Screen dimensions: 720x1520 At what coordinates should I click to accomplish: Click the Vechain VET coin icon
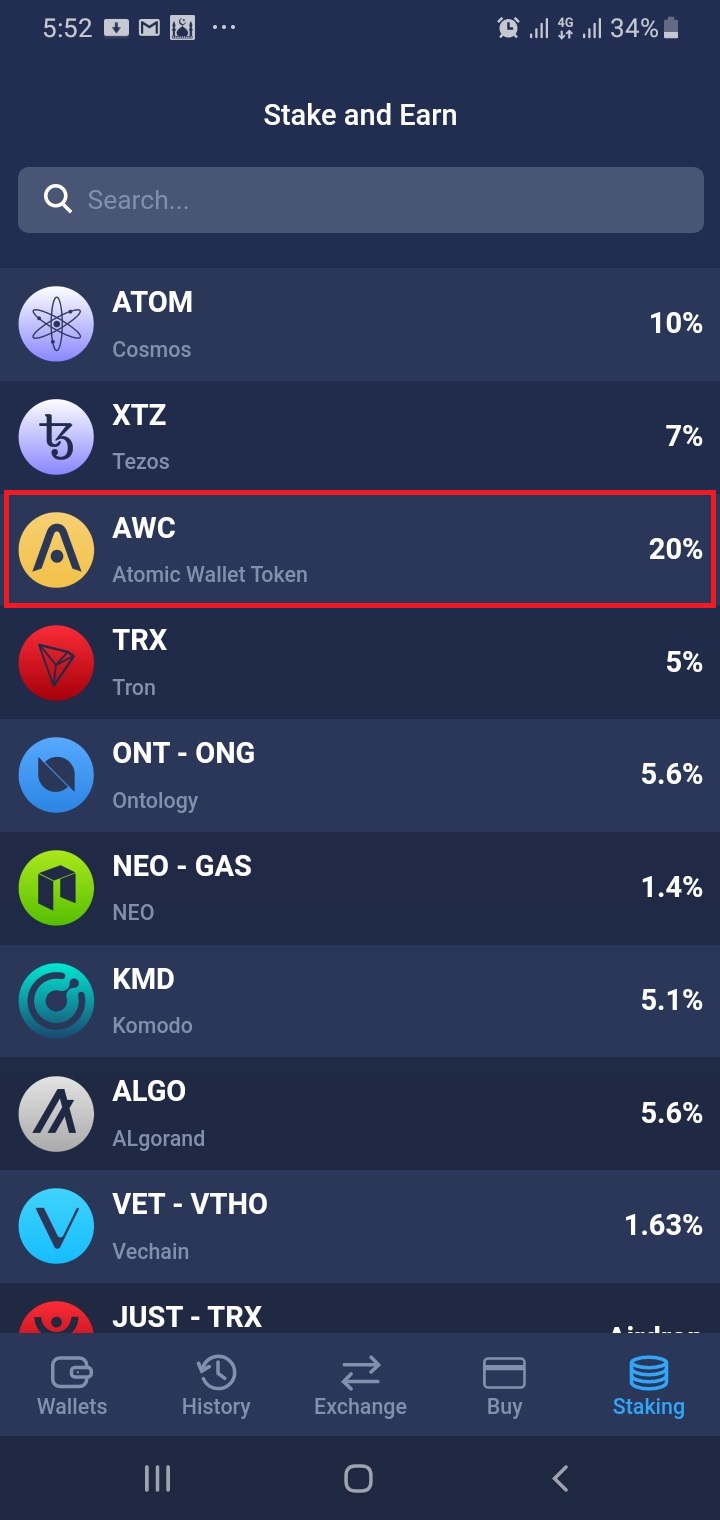56,1225
